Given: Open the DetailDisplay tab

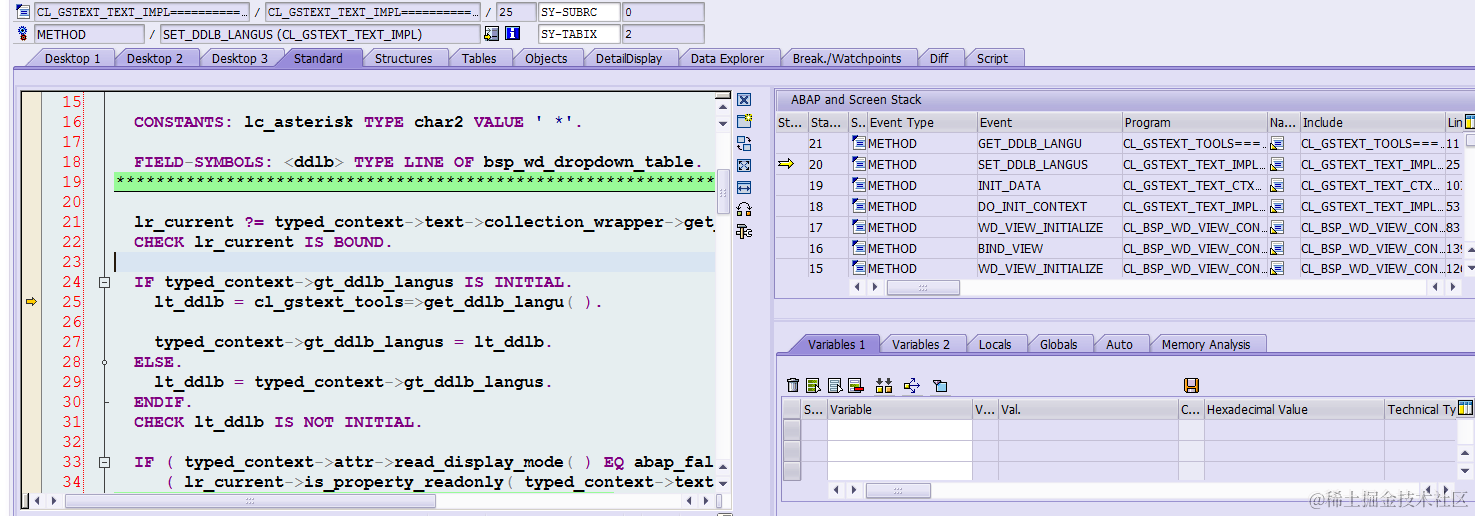Looking at the screenshot, I should [629, 58].
